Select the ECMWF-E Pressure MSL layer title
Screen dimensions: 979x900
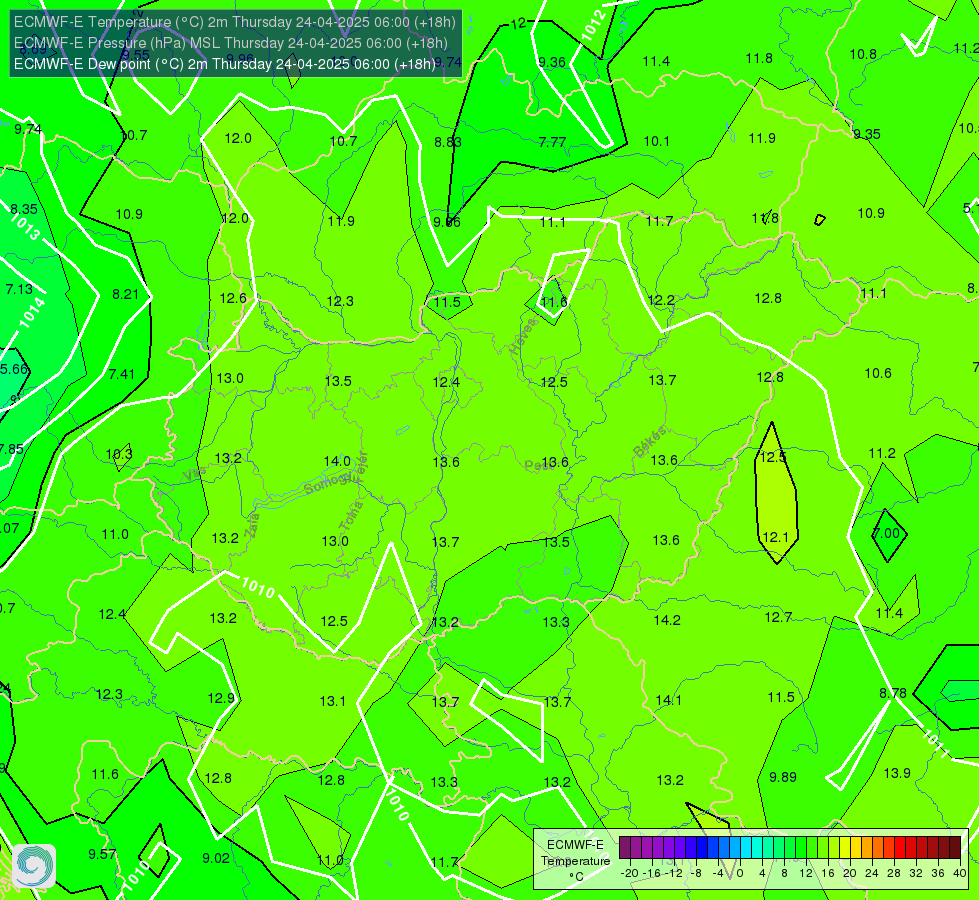tap(230, 43)
